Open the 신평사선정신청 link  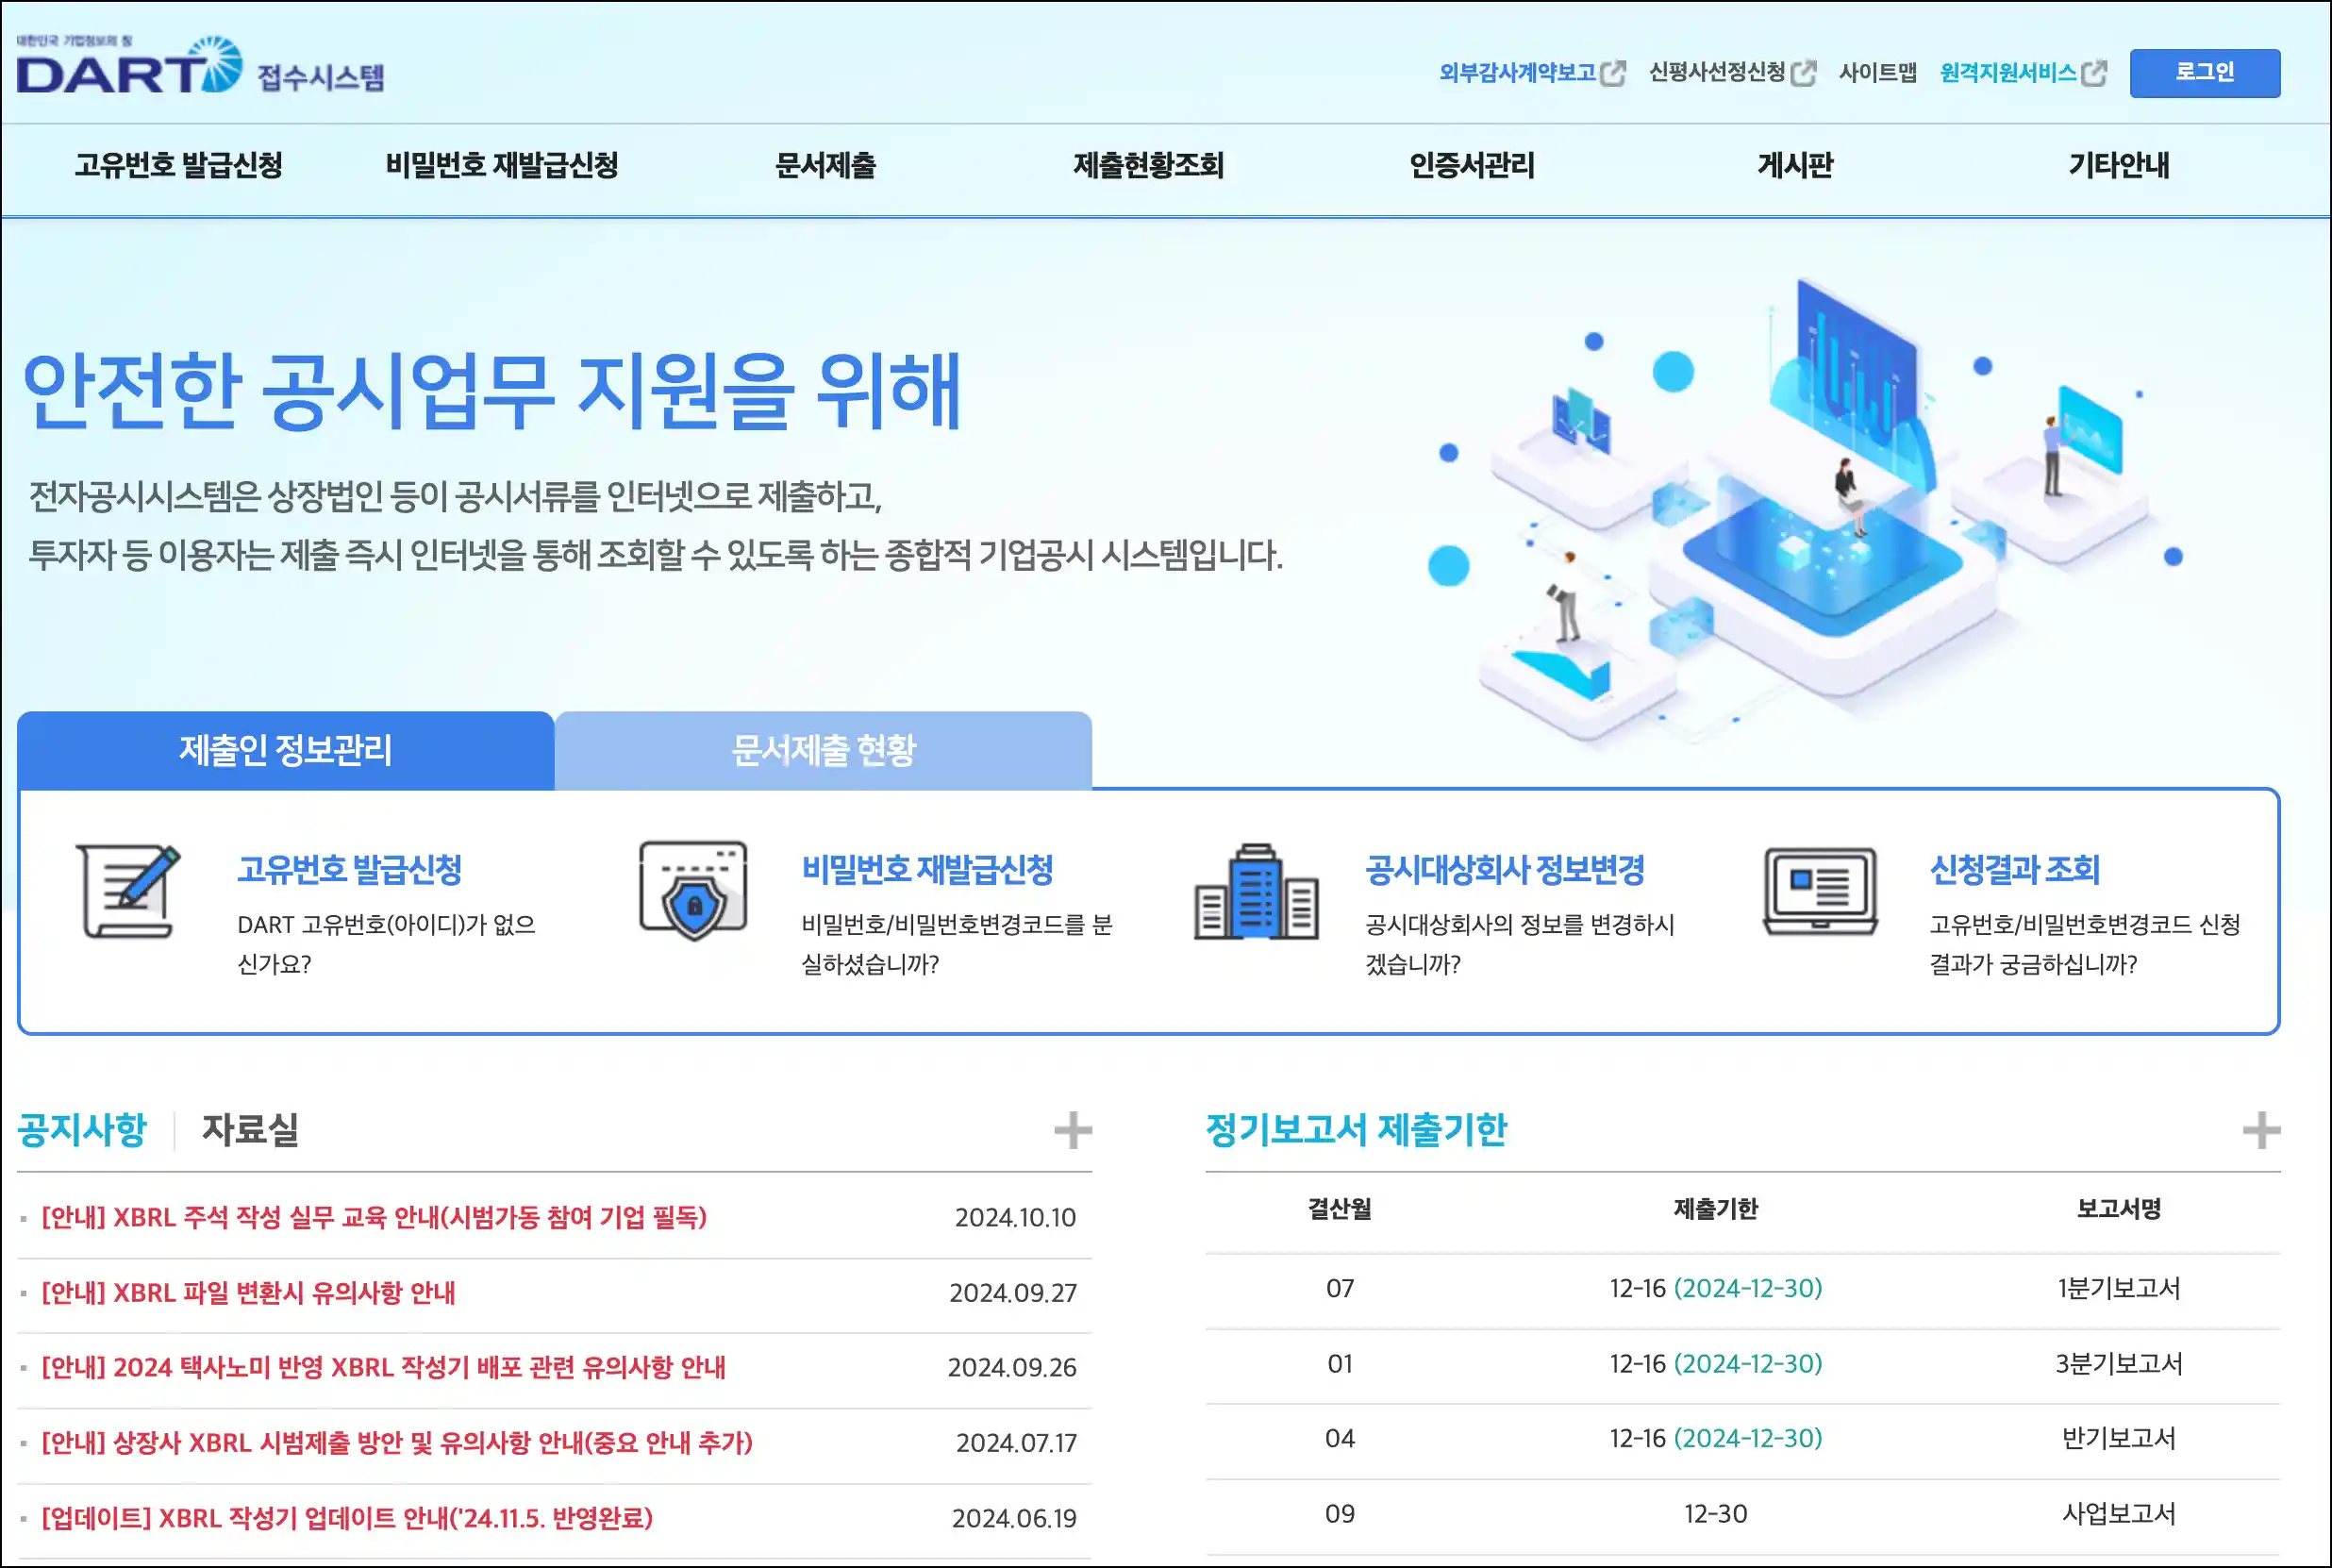[1717, 73]
